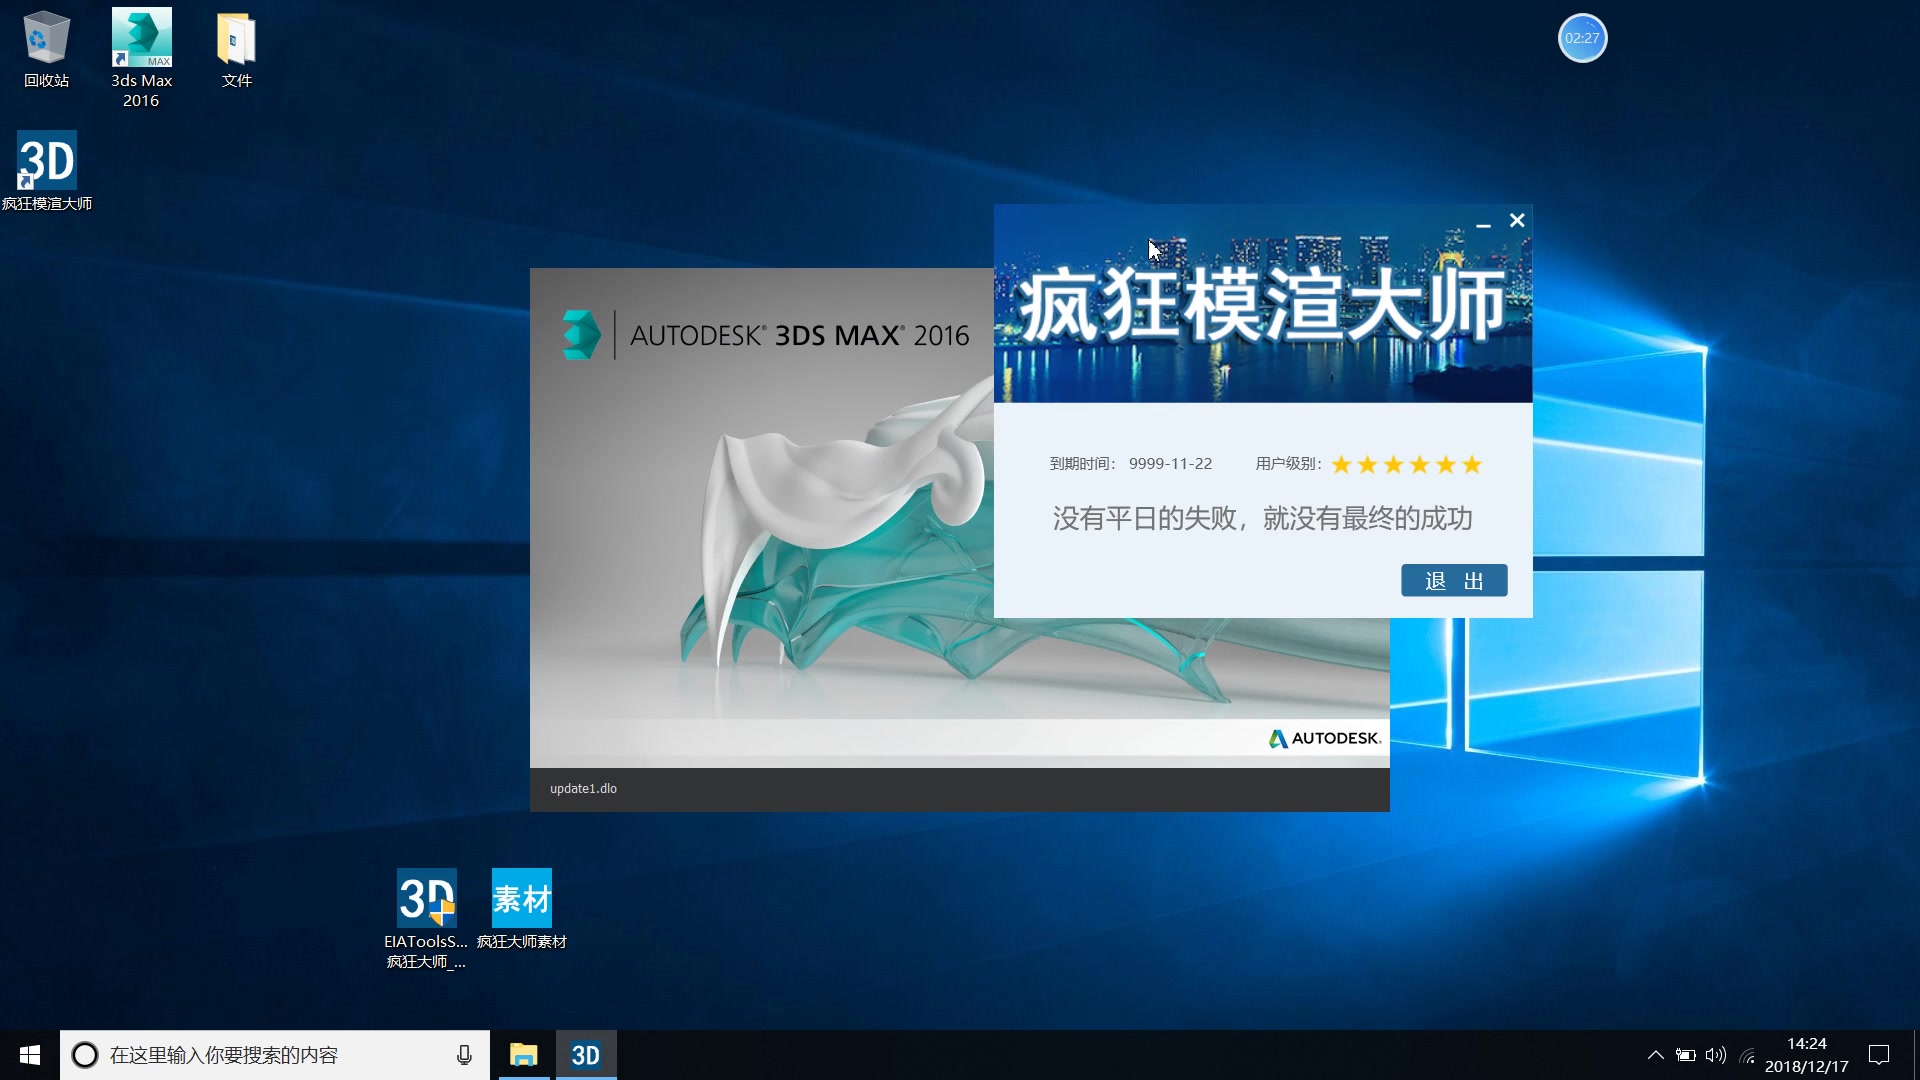Click the update1.dlo status in the splash
Screen dimensions: 1920x1080
583,789
